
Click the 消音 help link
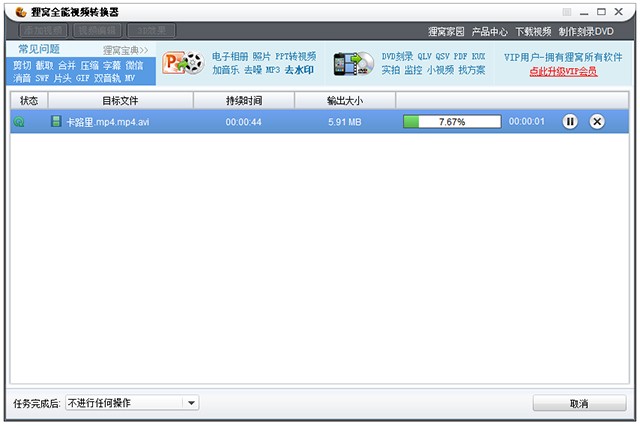(22, 78)
